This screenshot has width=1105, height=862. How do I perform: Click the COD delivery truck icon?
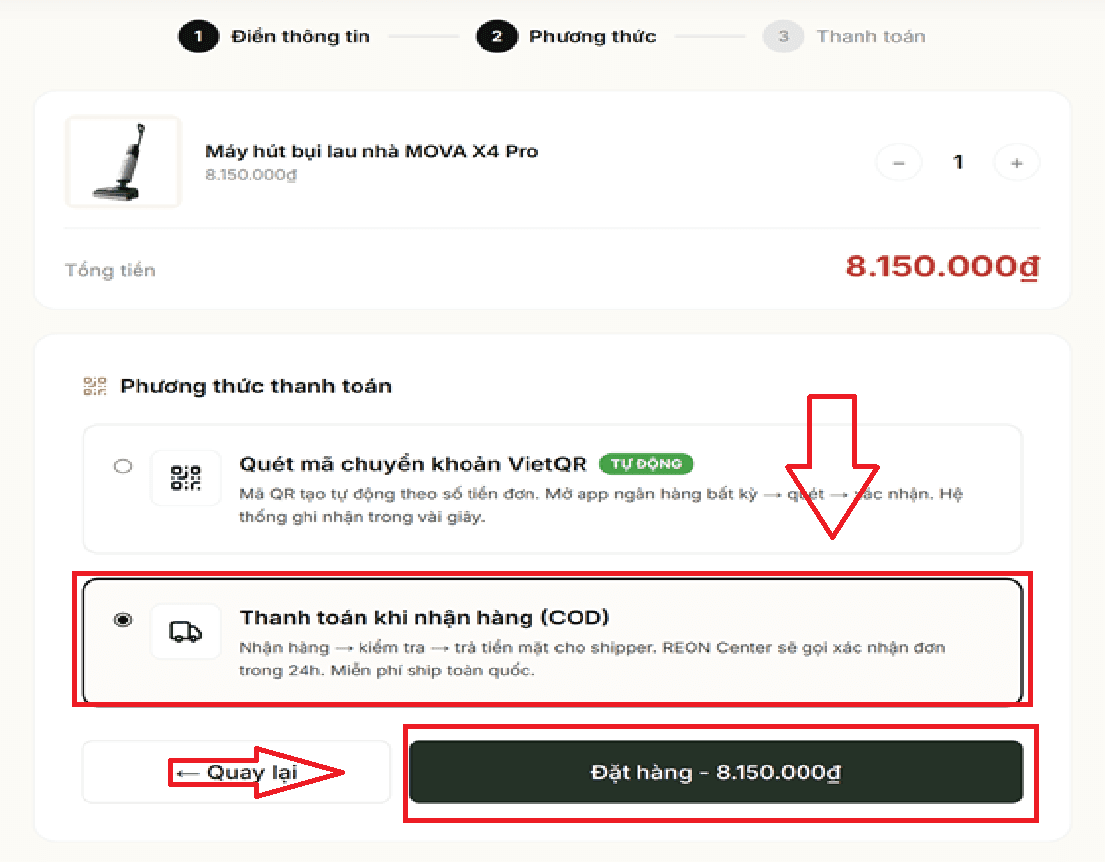tap(186, 632)
